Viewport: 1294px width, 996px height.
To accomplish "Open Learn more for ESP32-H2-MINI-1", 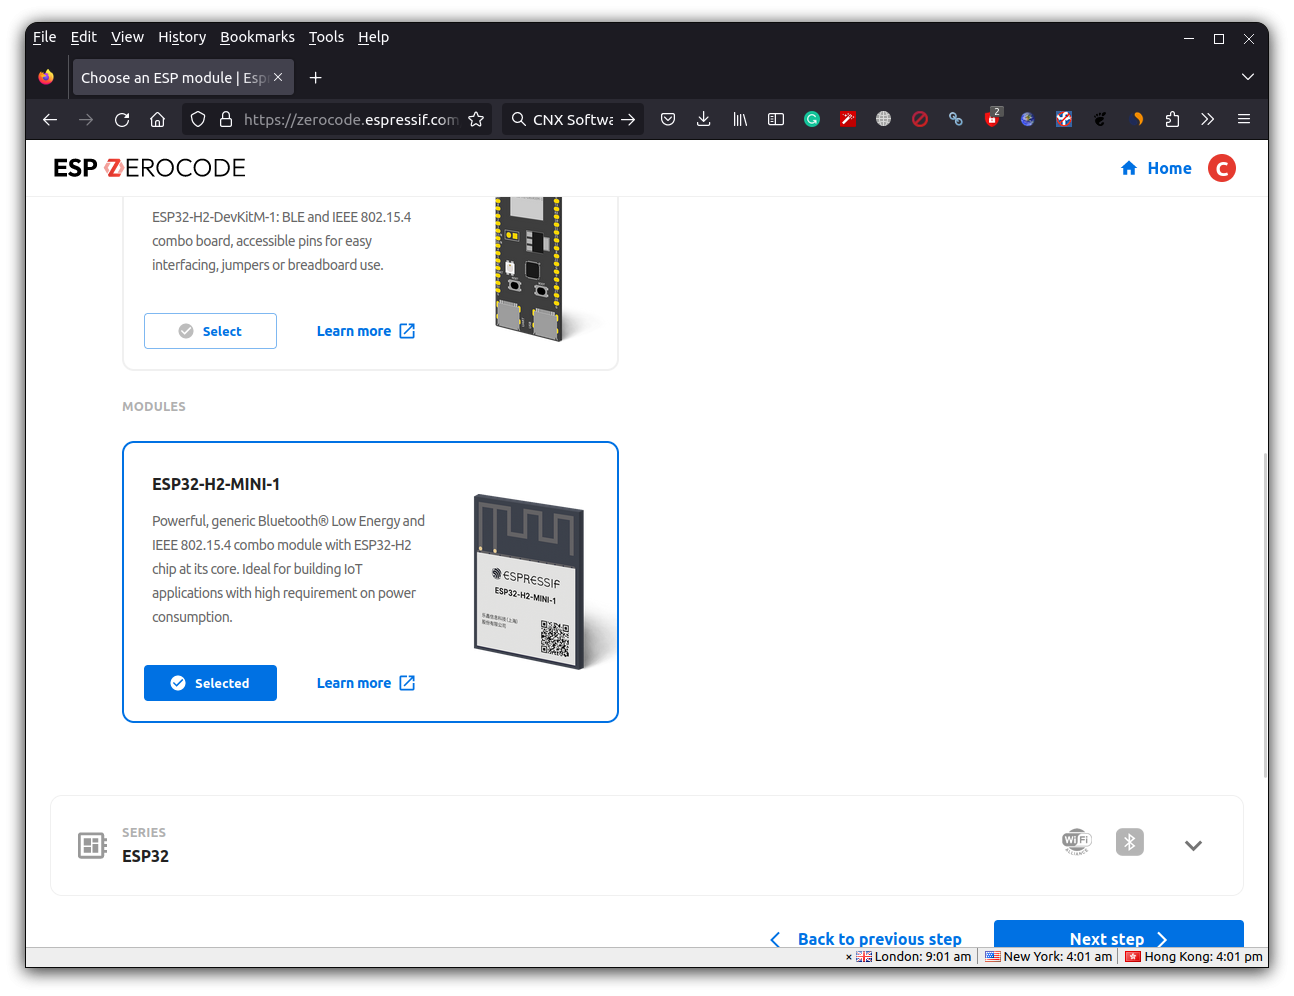I will pos(366,683).
